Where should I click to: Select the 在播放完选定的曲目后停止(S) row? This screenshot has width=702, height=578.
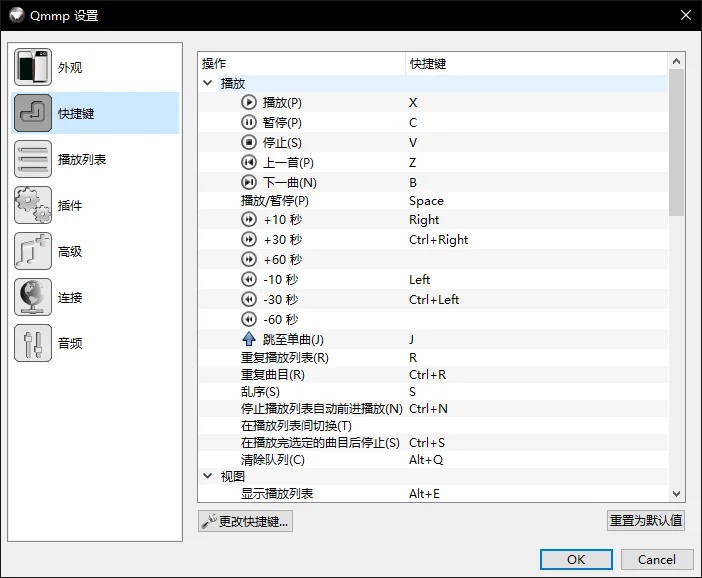point(433,443)
